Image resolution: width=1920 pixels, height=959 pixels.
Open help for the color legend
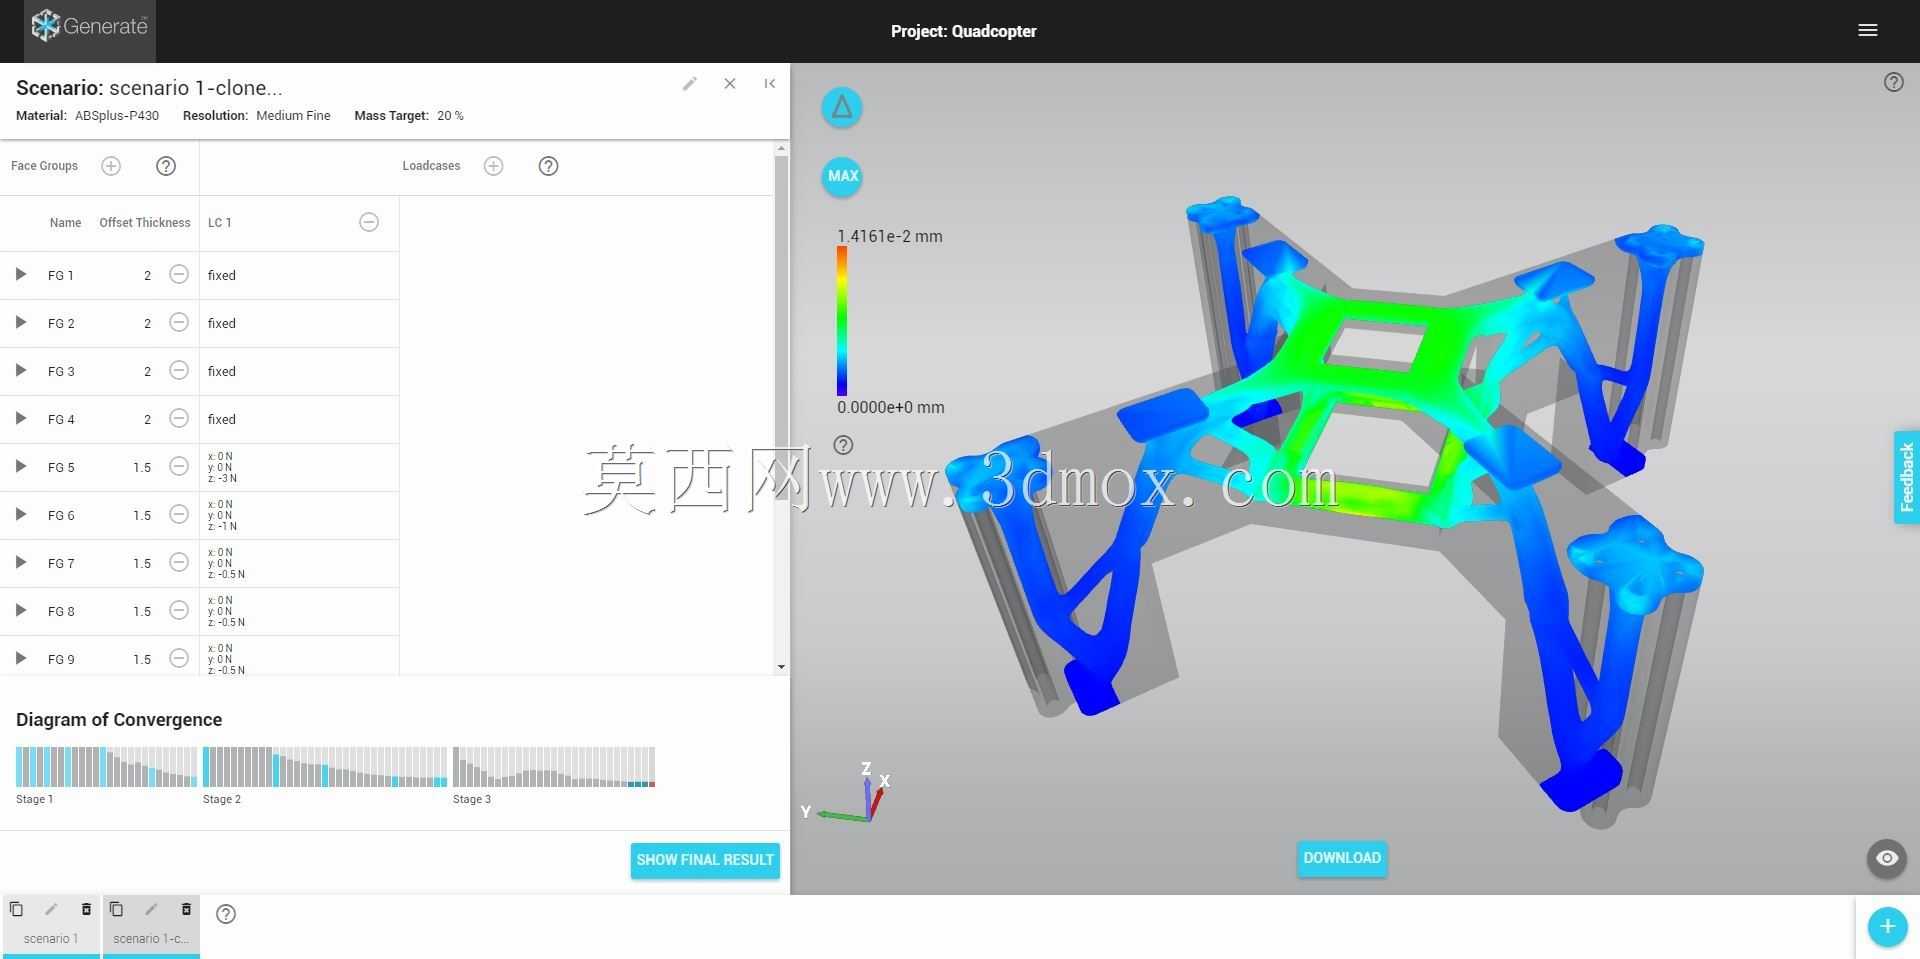pyautogui.click(x=843, y=445)
